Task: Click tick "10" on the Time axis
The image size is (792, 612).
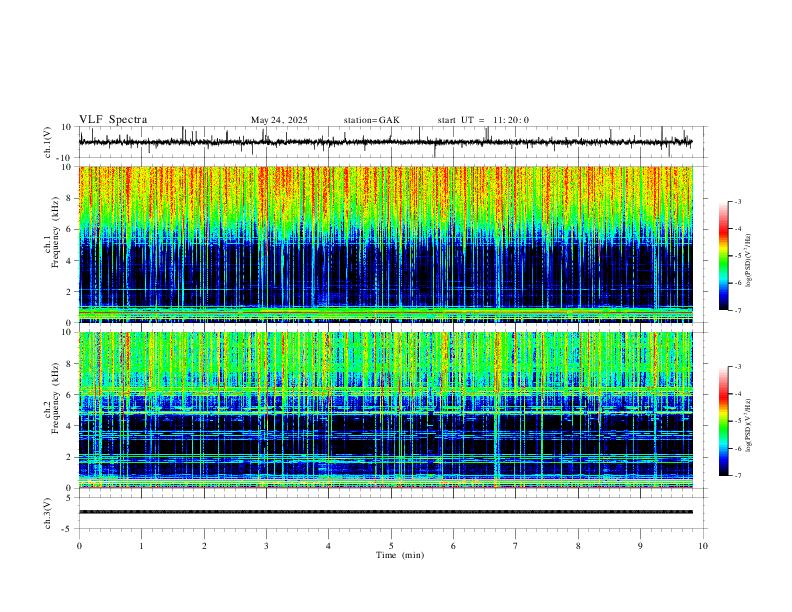Action: coord(703,546)
